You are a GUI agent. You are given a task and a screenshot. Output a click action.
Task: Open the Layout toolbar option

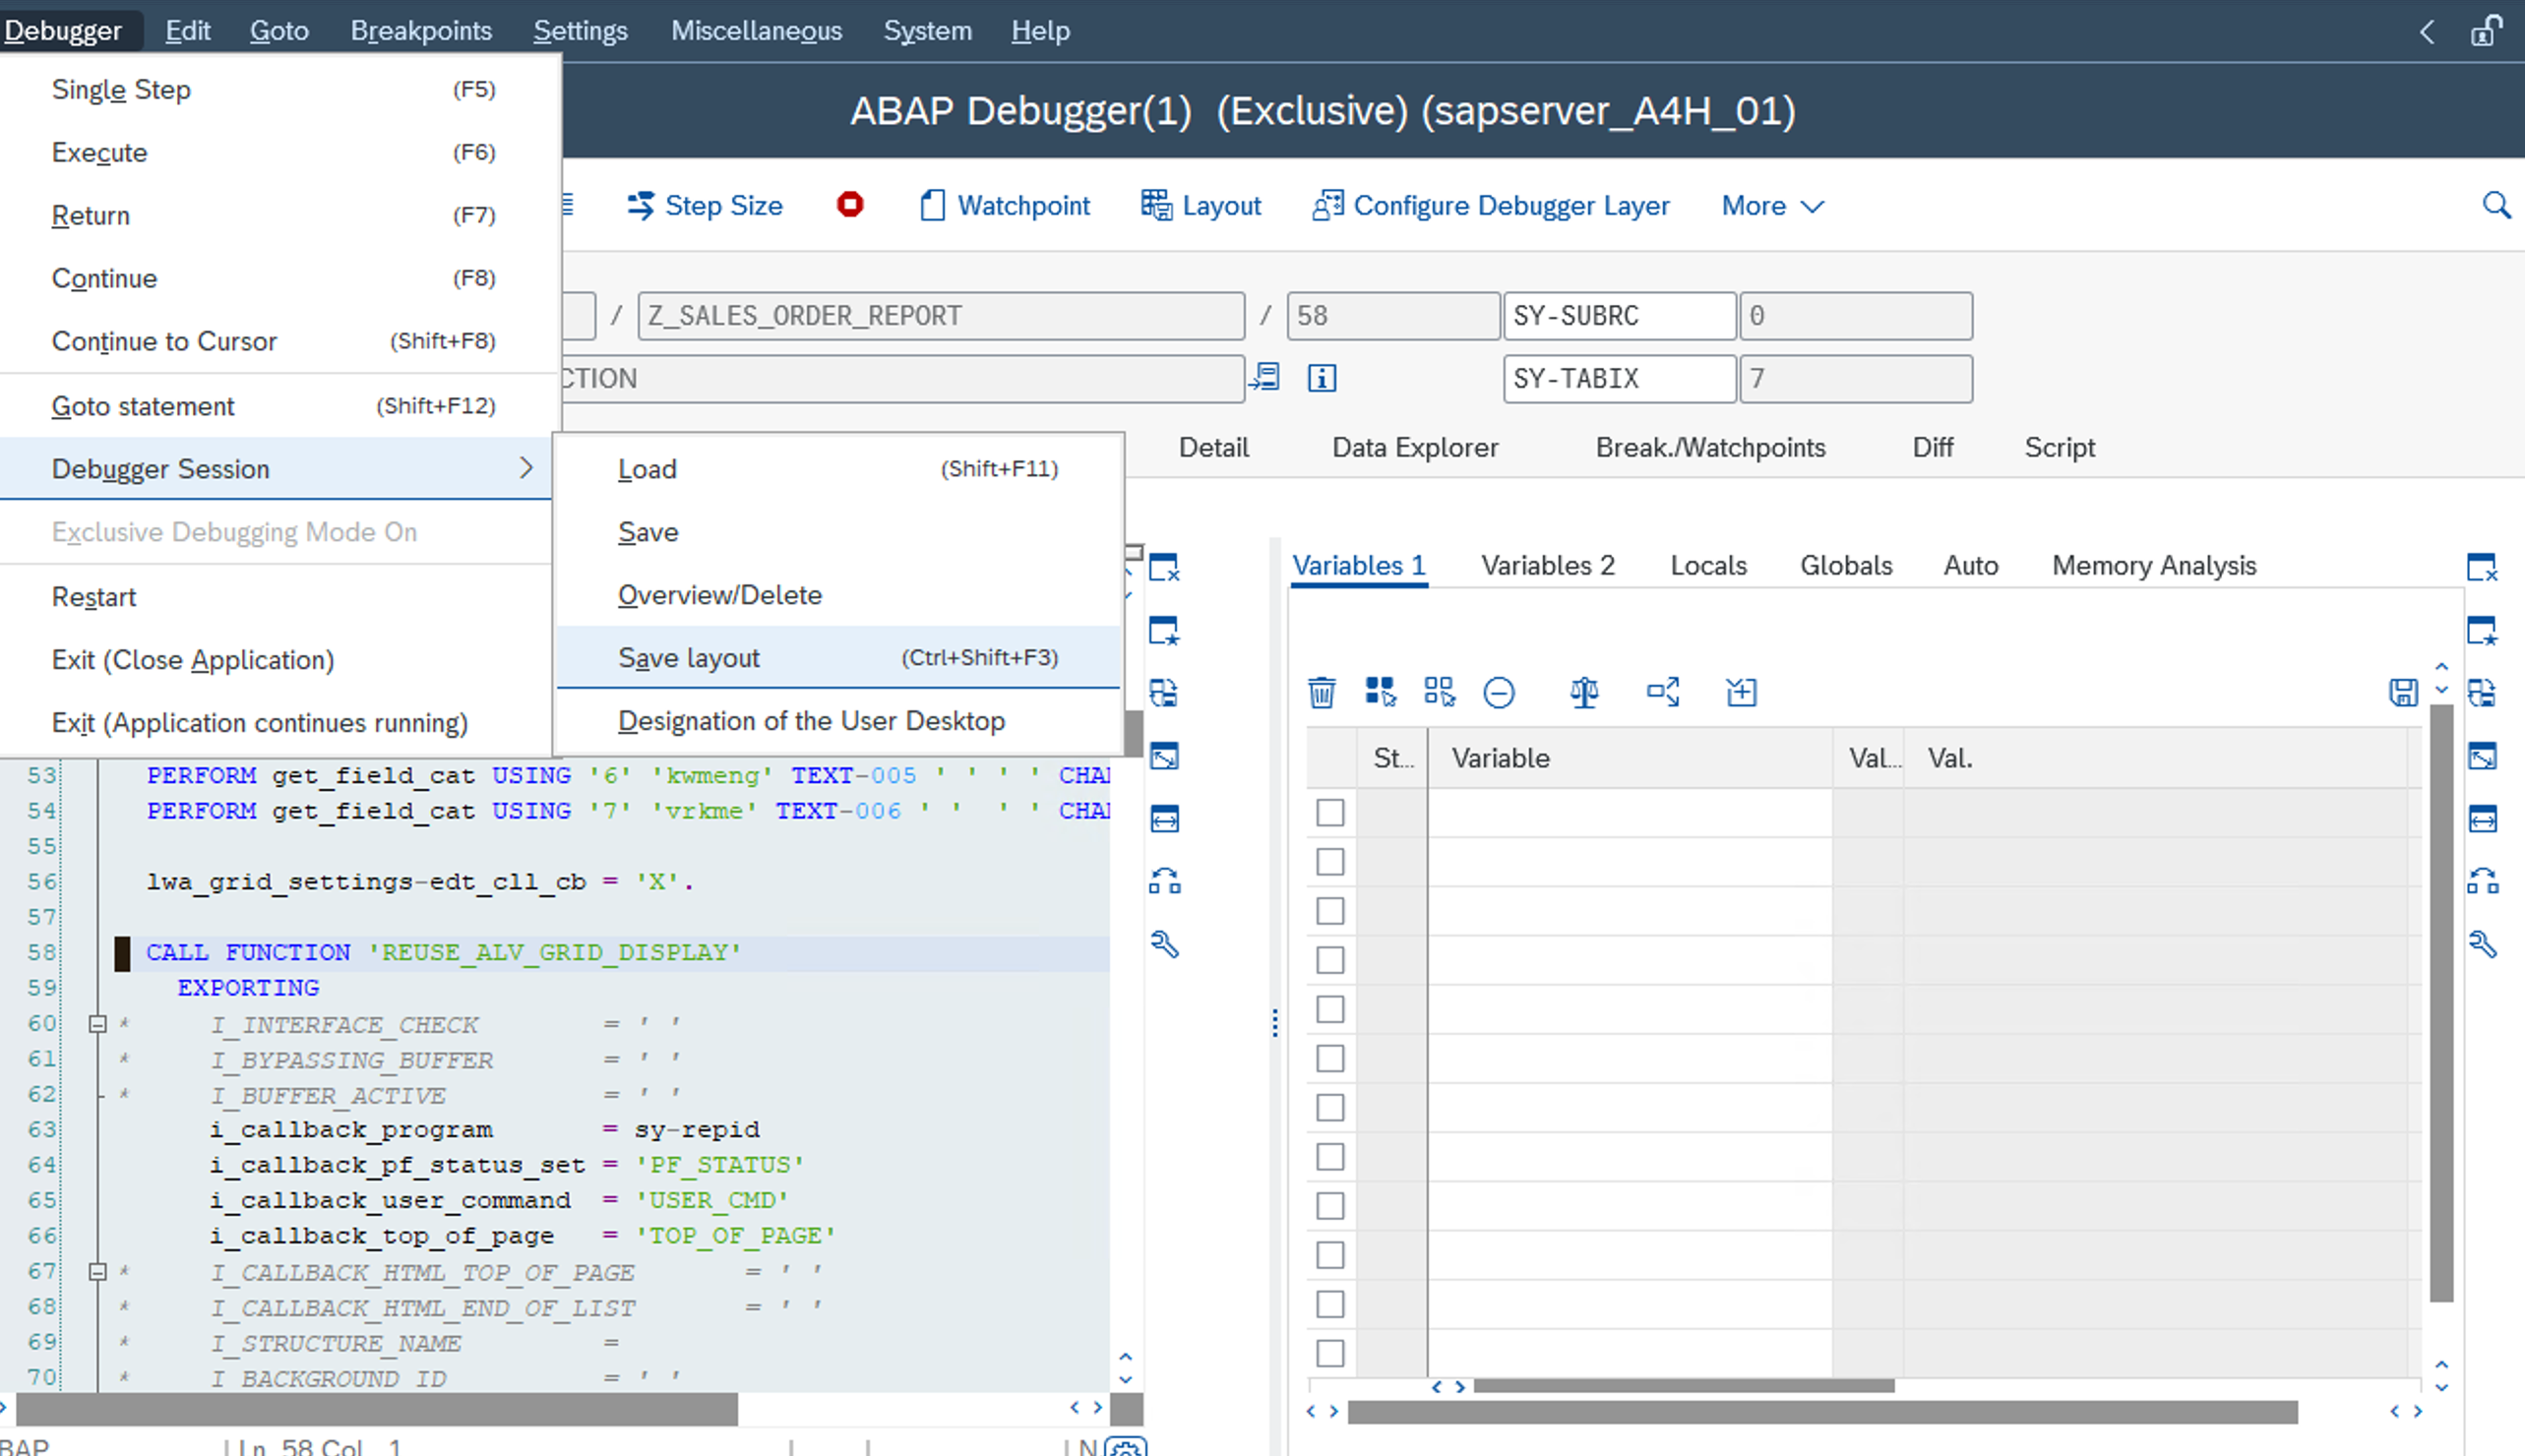[x=1201, y=206]
